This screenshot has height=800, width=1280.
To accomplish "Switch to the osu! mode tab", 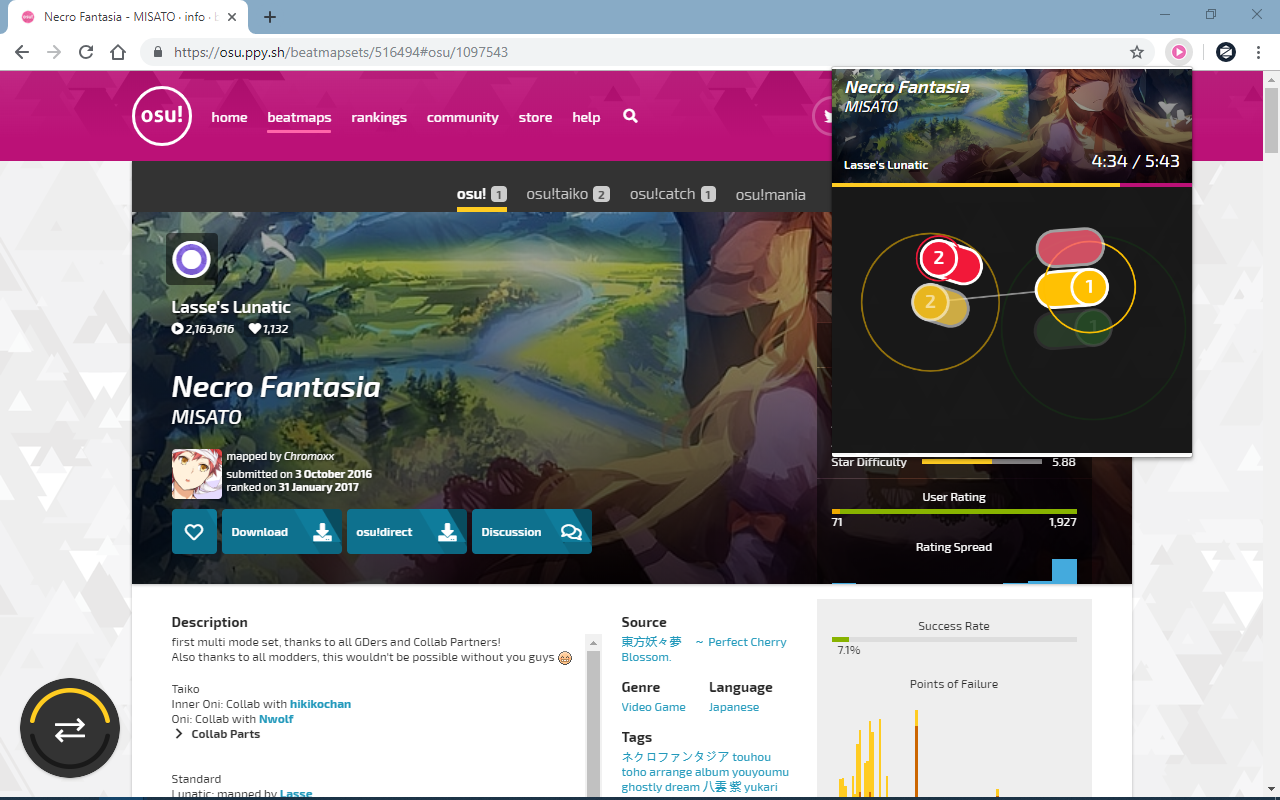I will point(482,194).
